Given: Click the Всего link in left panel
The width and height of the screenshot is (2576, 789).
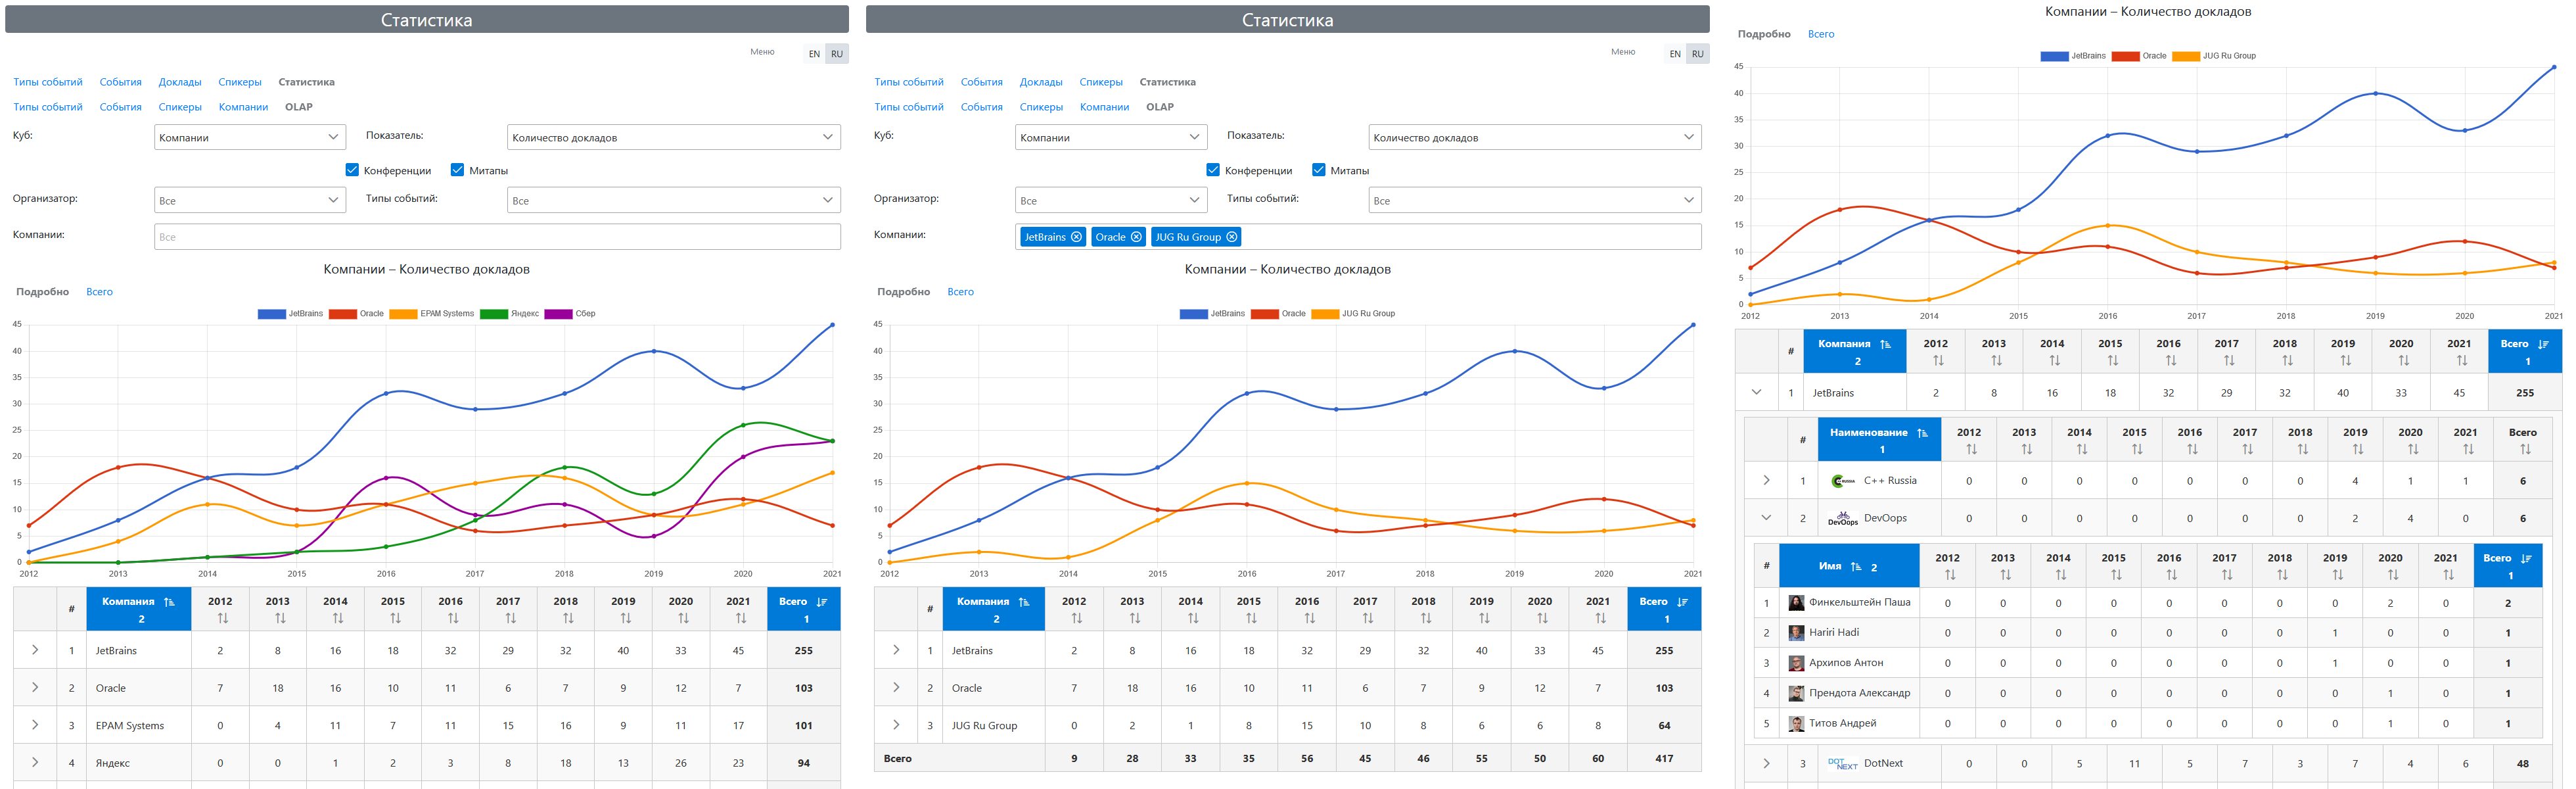Looking at the screenshot, I should point(99,292).
